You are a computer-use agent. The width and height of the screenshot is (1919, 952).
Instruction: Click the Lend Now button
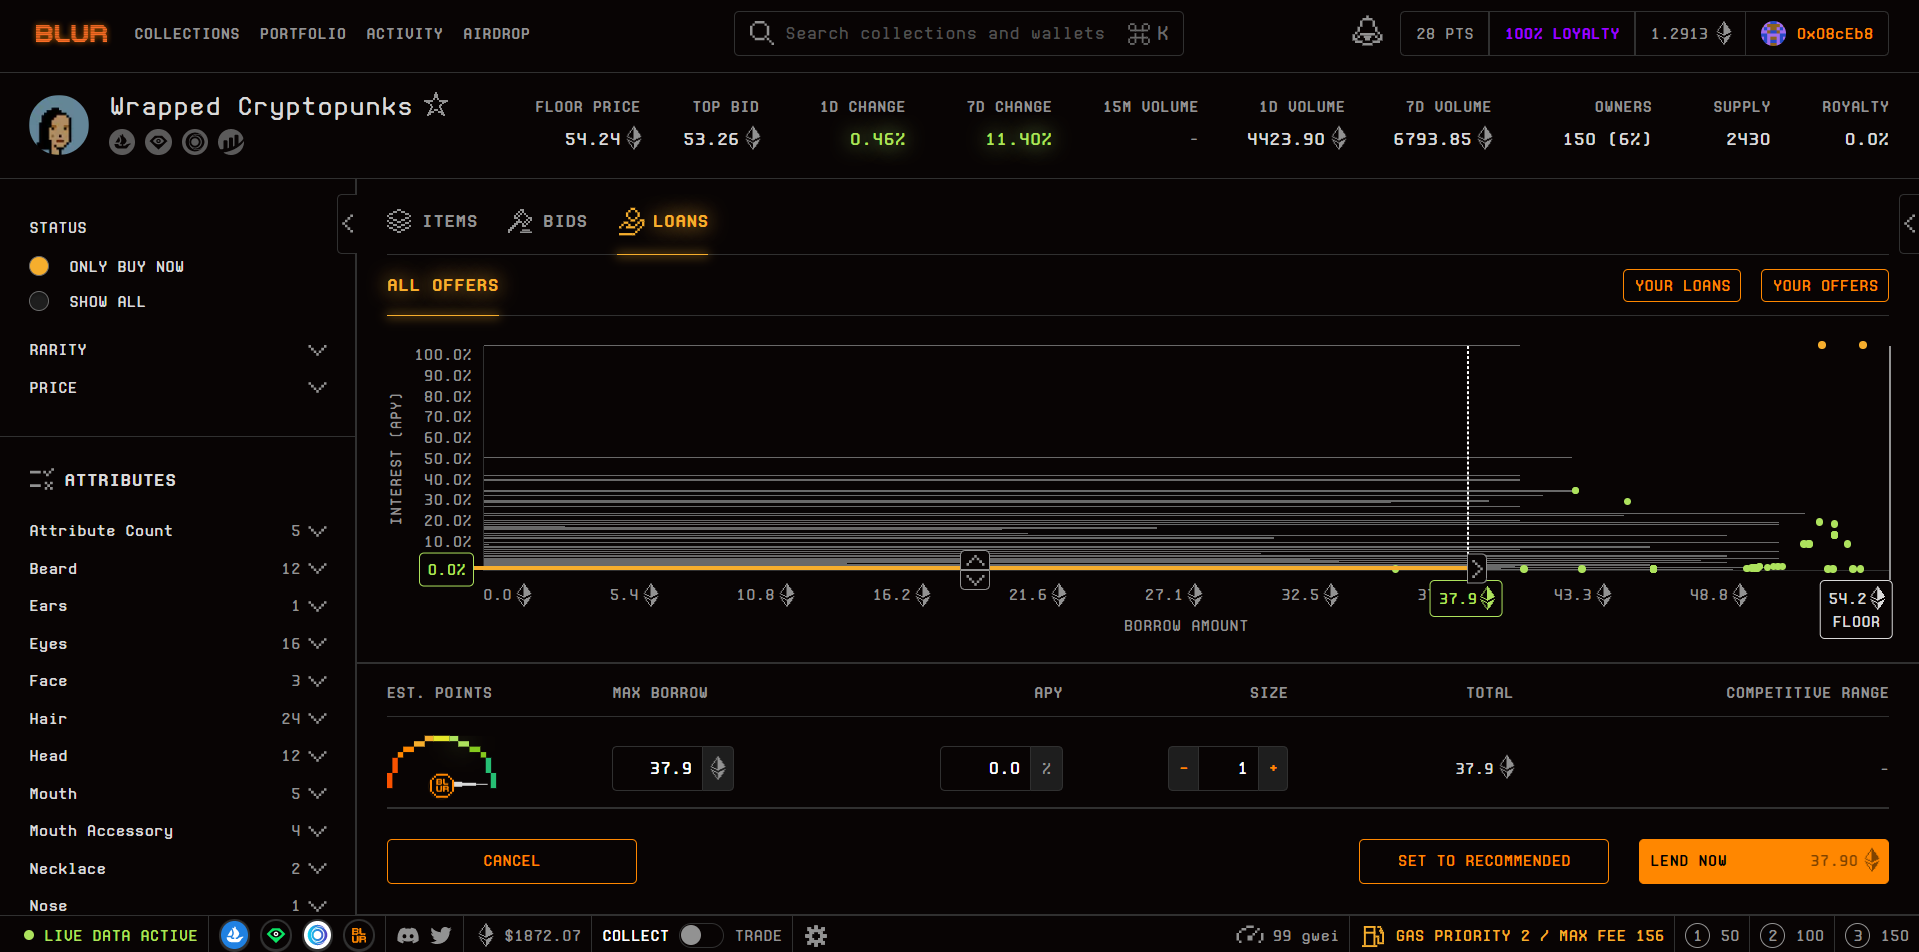[x=1764, y=861]
